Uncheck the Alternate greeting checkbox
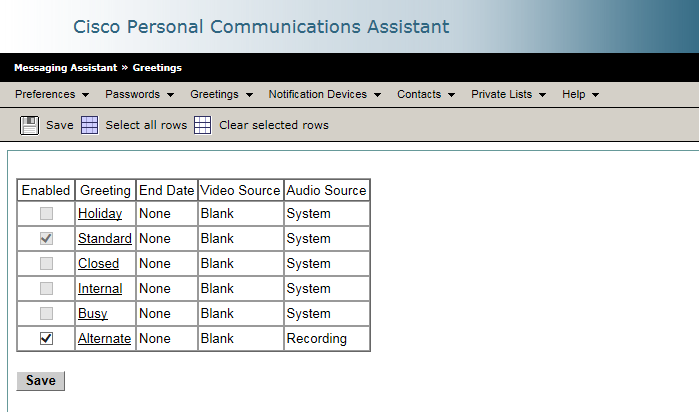Viewport: 699px width, 412px height. (46, 338)
